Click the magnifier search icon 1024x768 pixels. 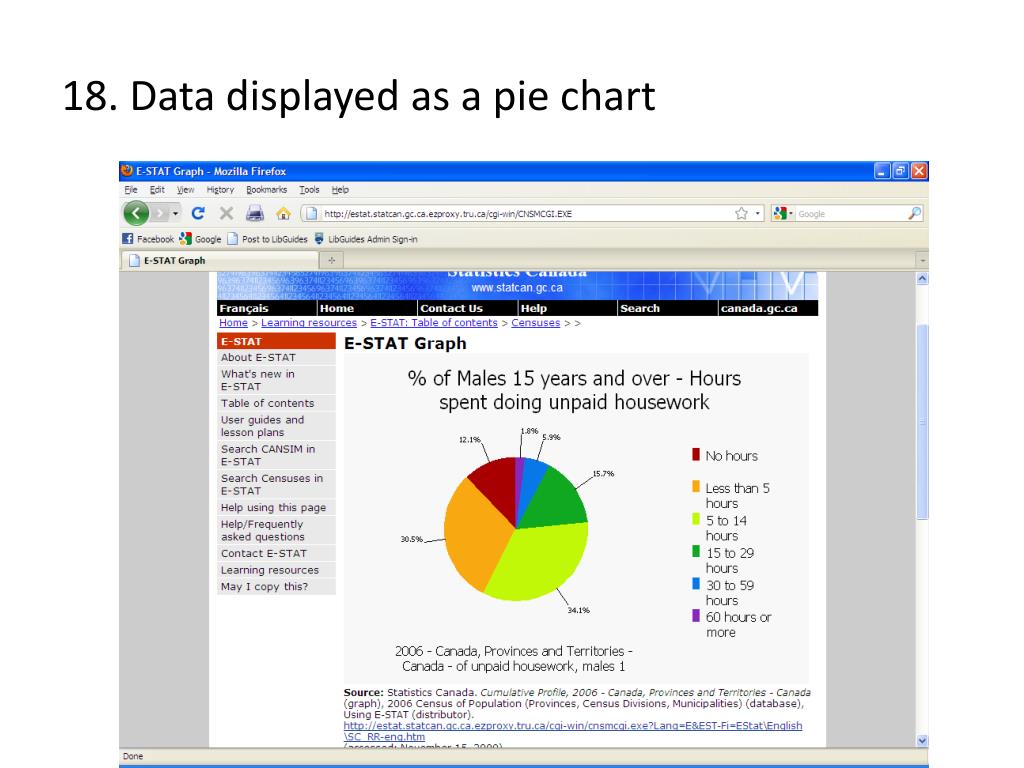[x=914, y=214]
